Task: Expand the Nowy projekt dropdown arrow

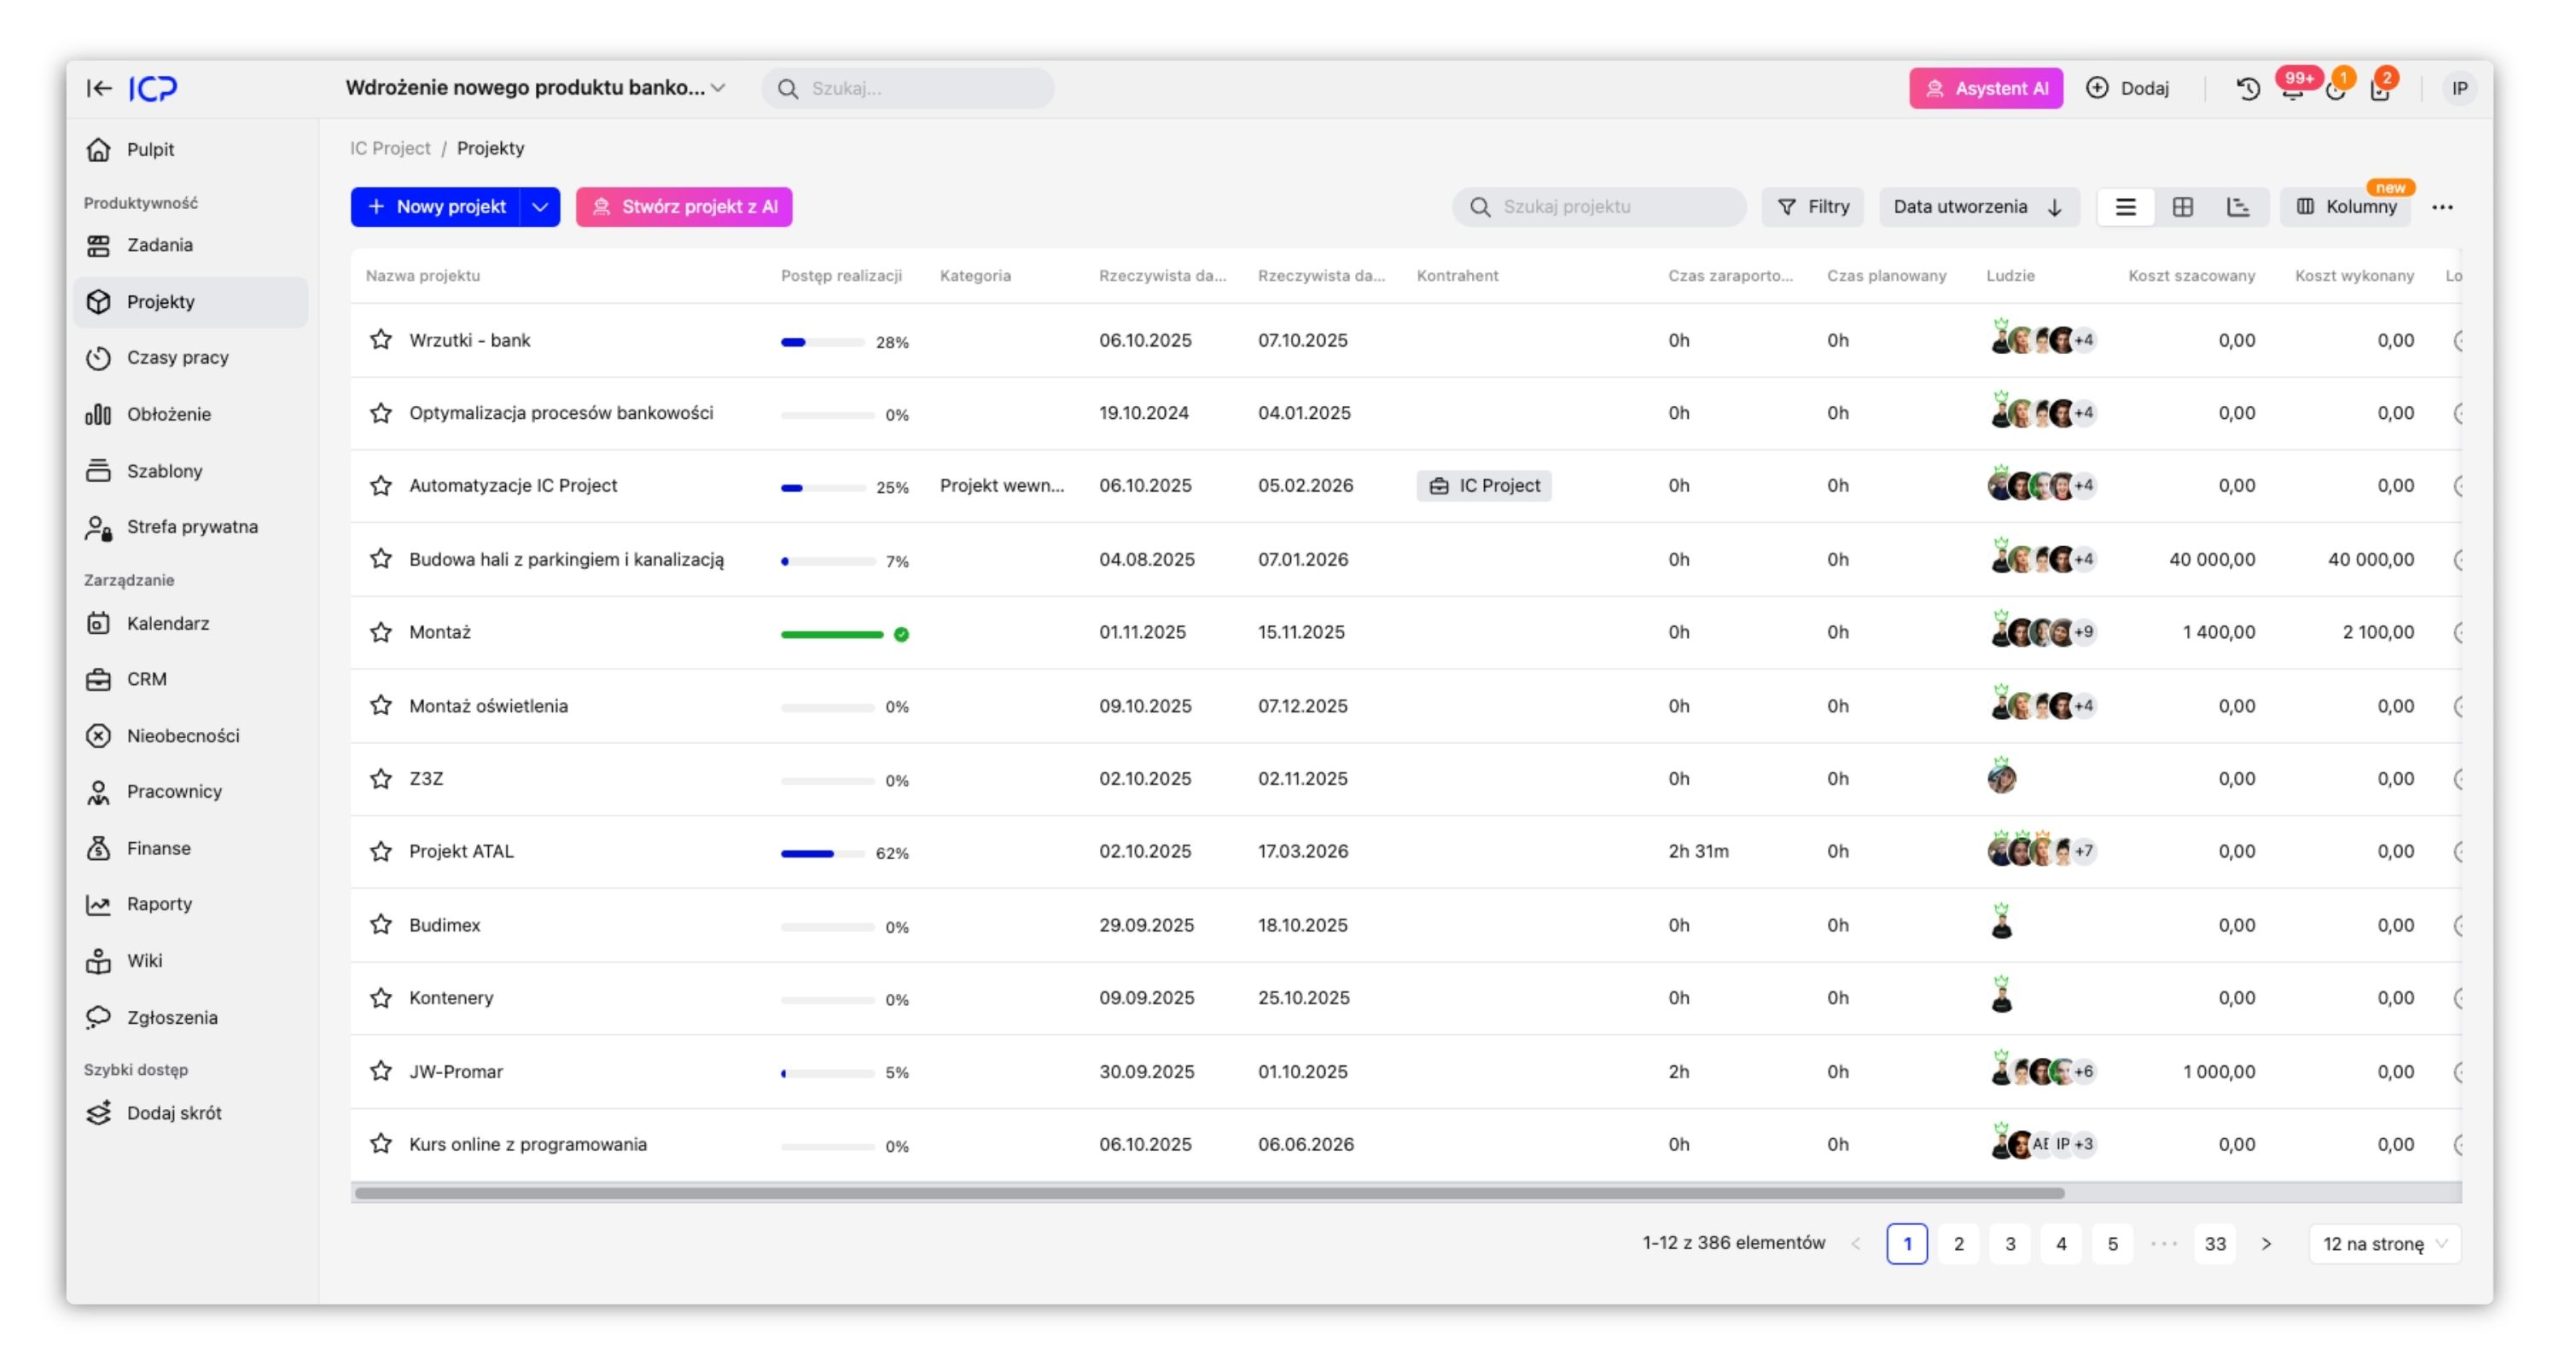Action: [x=540, y=207]
